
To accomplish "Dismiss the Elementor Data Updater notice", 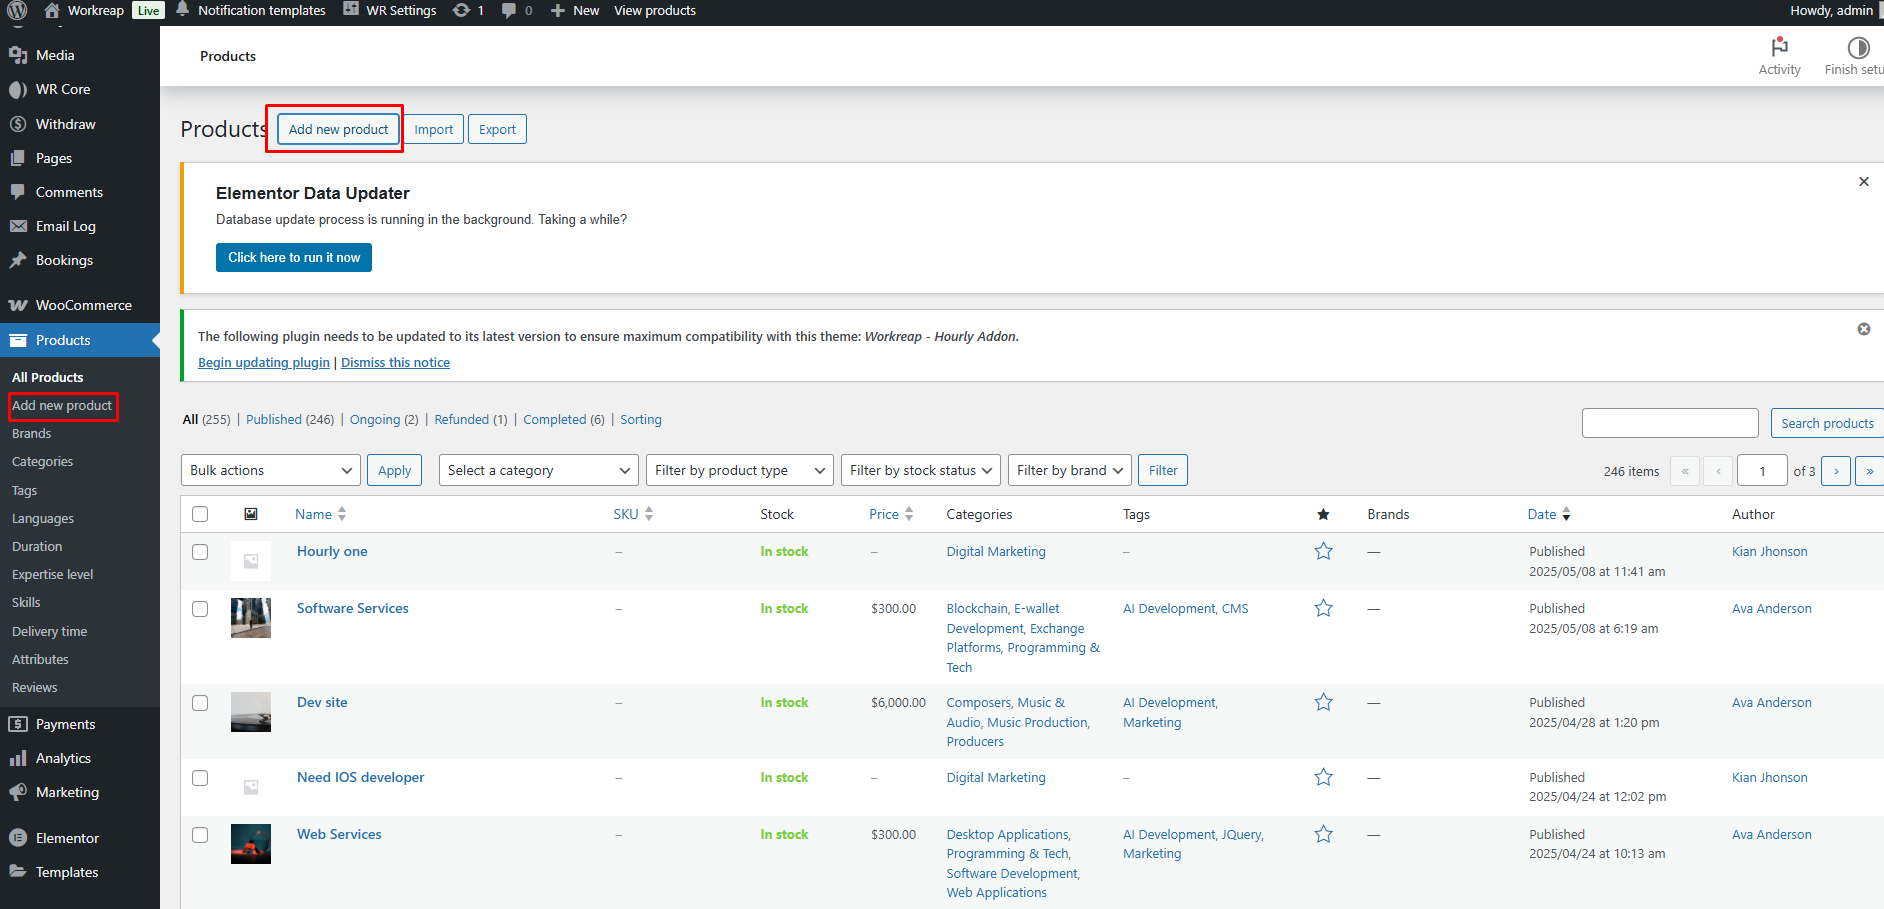I will (1863, 182).
